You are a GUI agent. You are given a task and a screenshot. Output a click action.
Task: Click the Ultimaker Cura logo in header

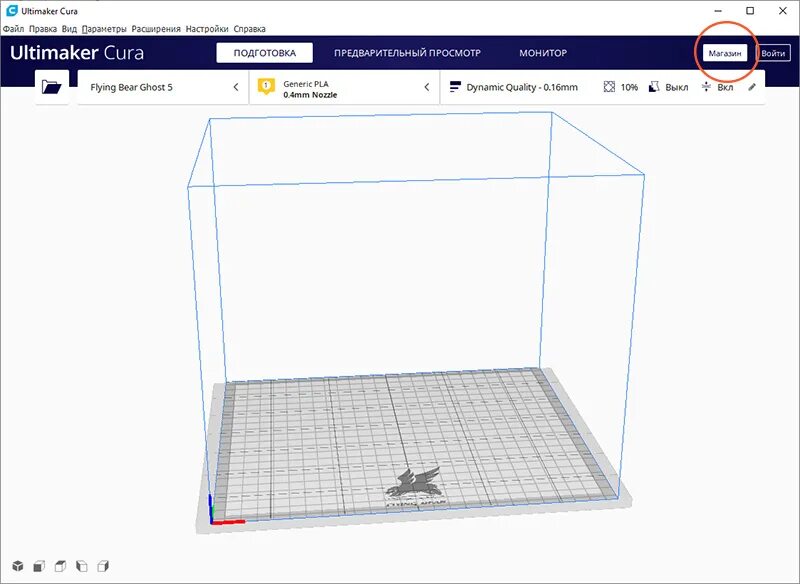click(x=77, y=53)
